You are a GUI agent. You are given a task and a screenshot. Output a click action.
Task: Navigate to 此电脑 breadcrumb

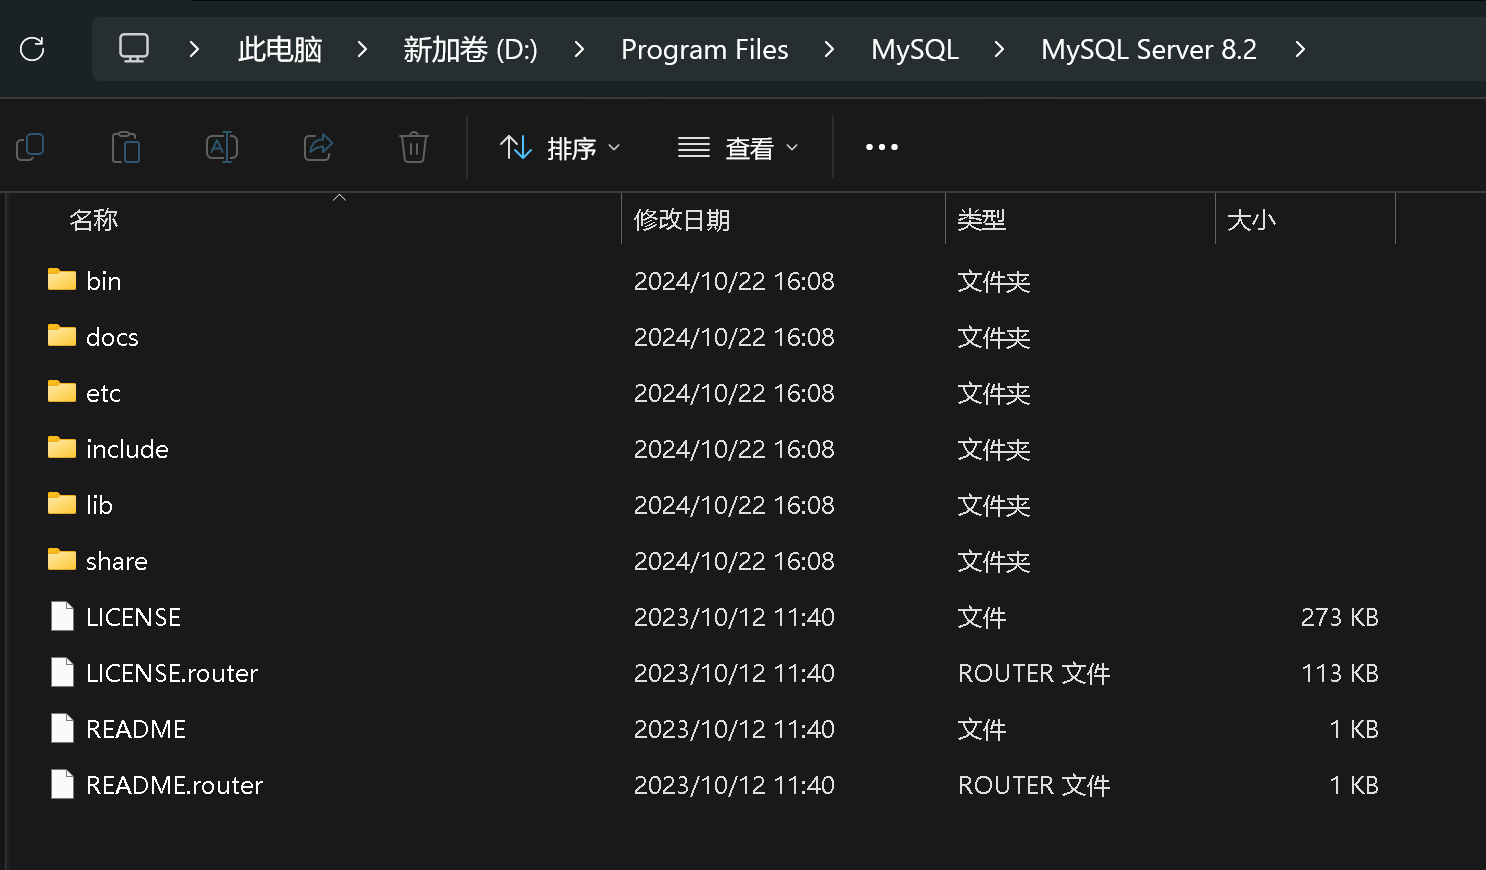point(280,49)
